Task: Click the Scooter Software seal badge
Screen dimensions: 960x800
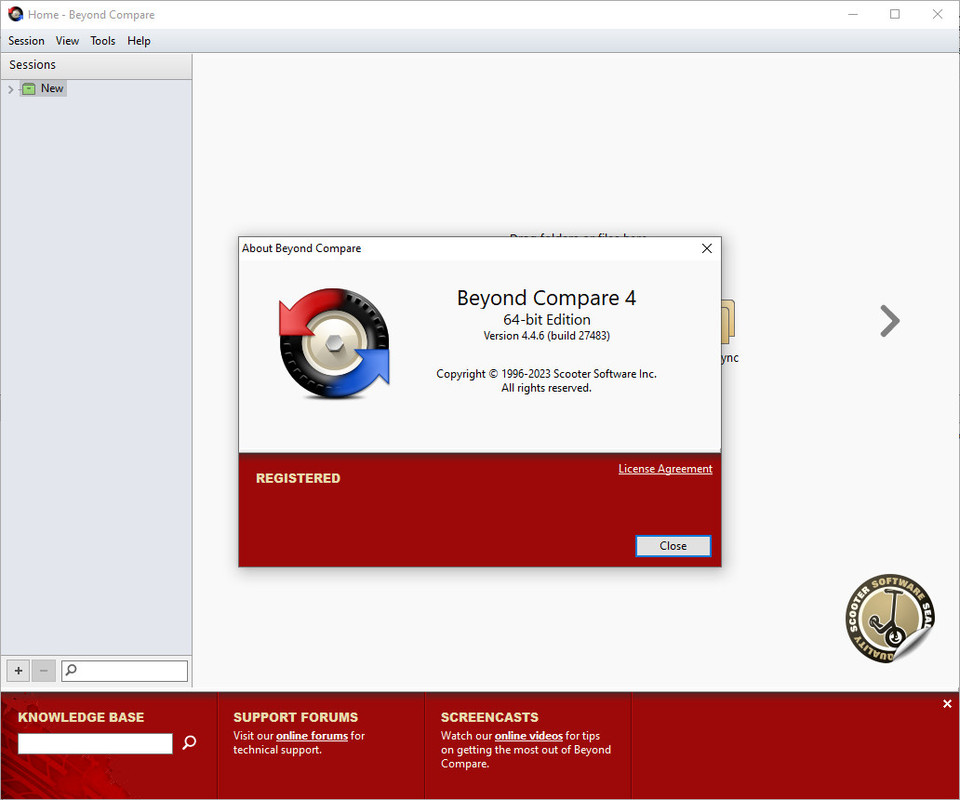Action: coord(890,618)
